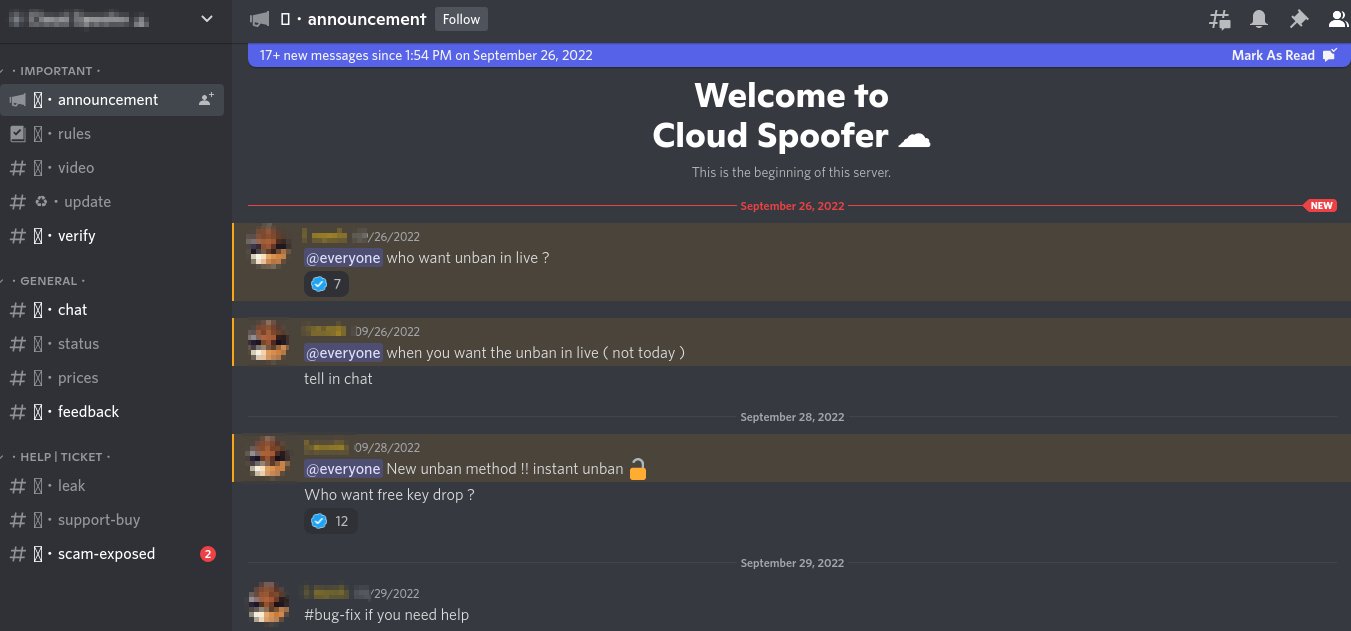Show the member list
The height and width of the screenshot is (631, 1351).
point(1338,18)
